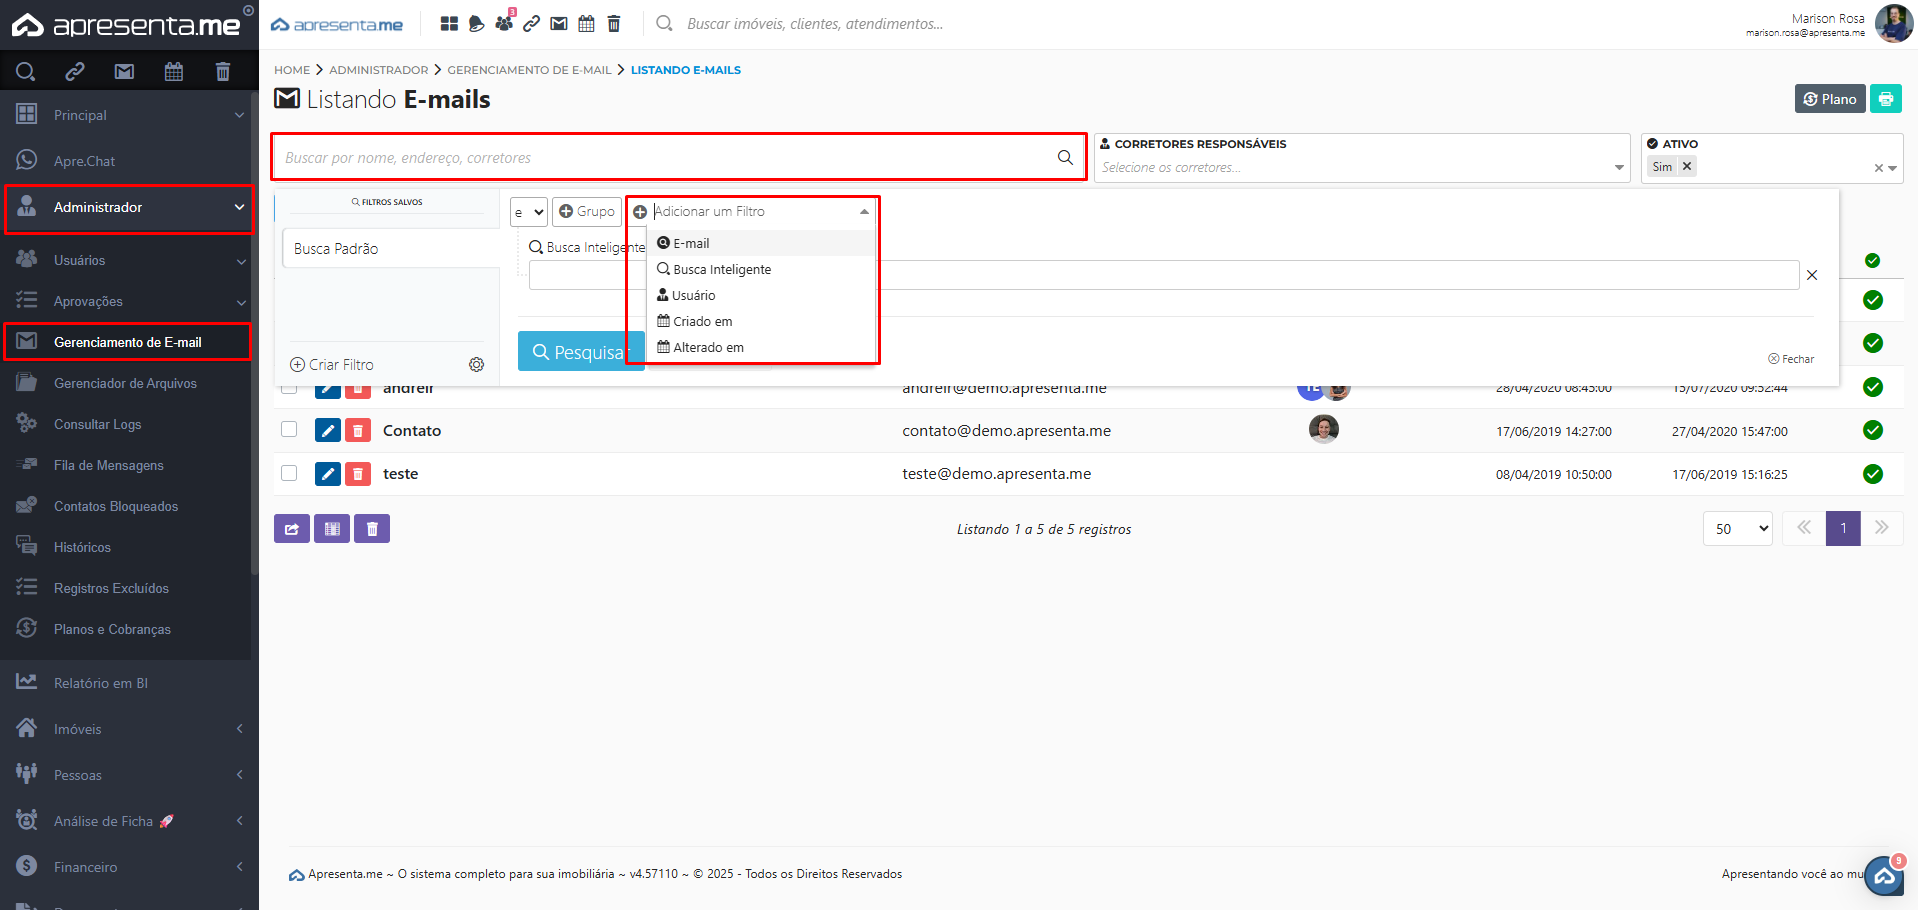Open the 50 records per page dropdown
The height and width of the screenshot is (910, 1918).
click(x=1737, y=529)
